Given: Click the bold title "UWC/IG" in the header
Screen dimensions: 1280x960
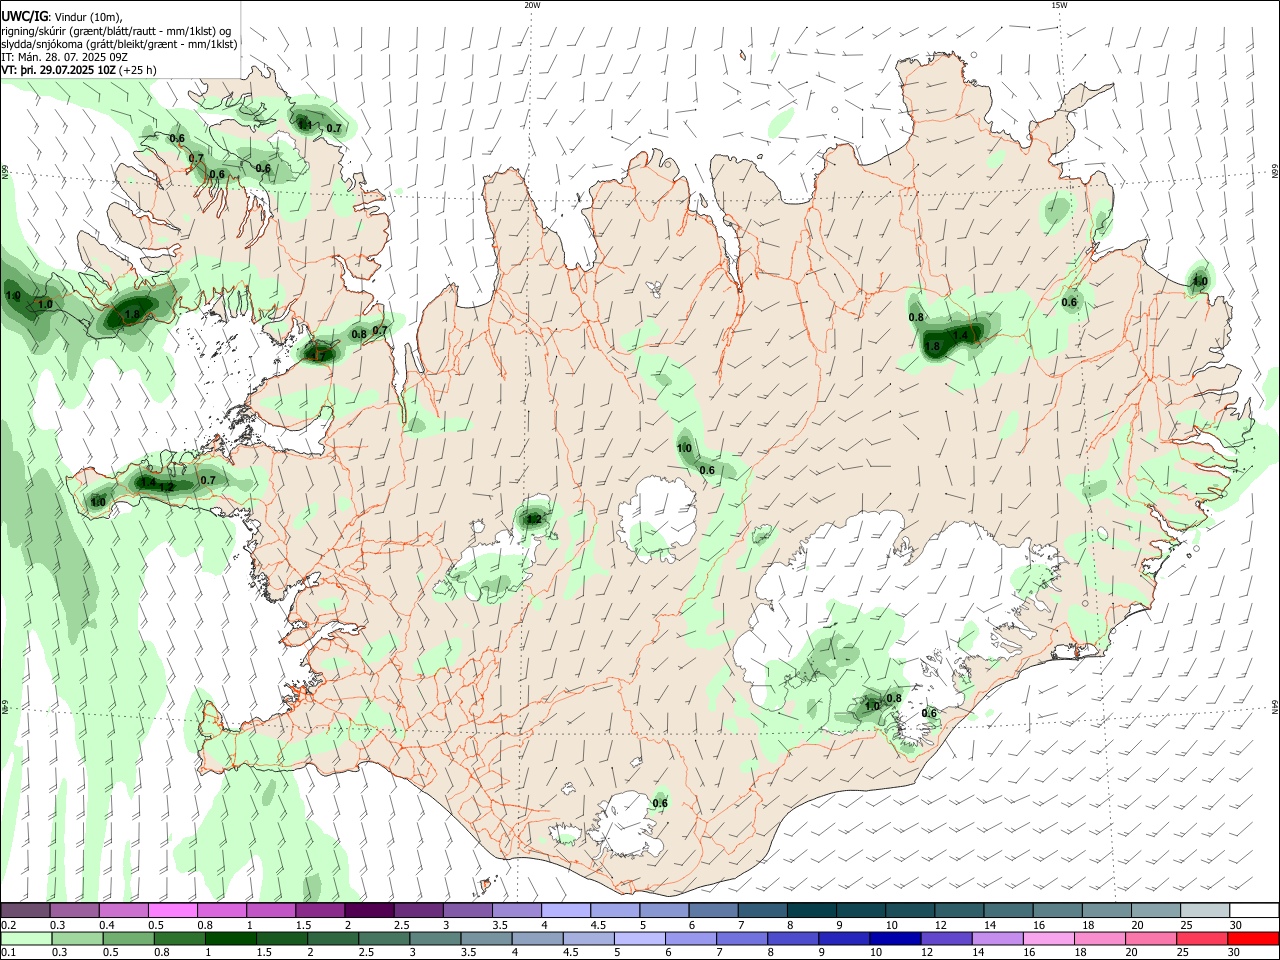Looking at the screenshot, I should tap(24, 17).
